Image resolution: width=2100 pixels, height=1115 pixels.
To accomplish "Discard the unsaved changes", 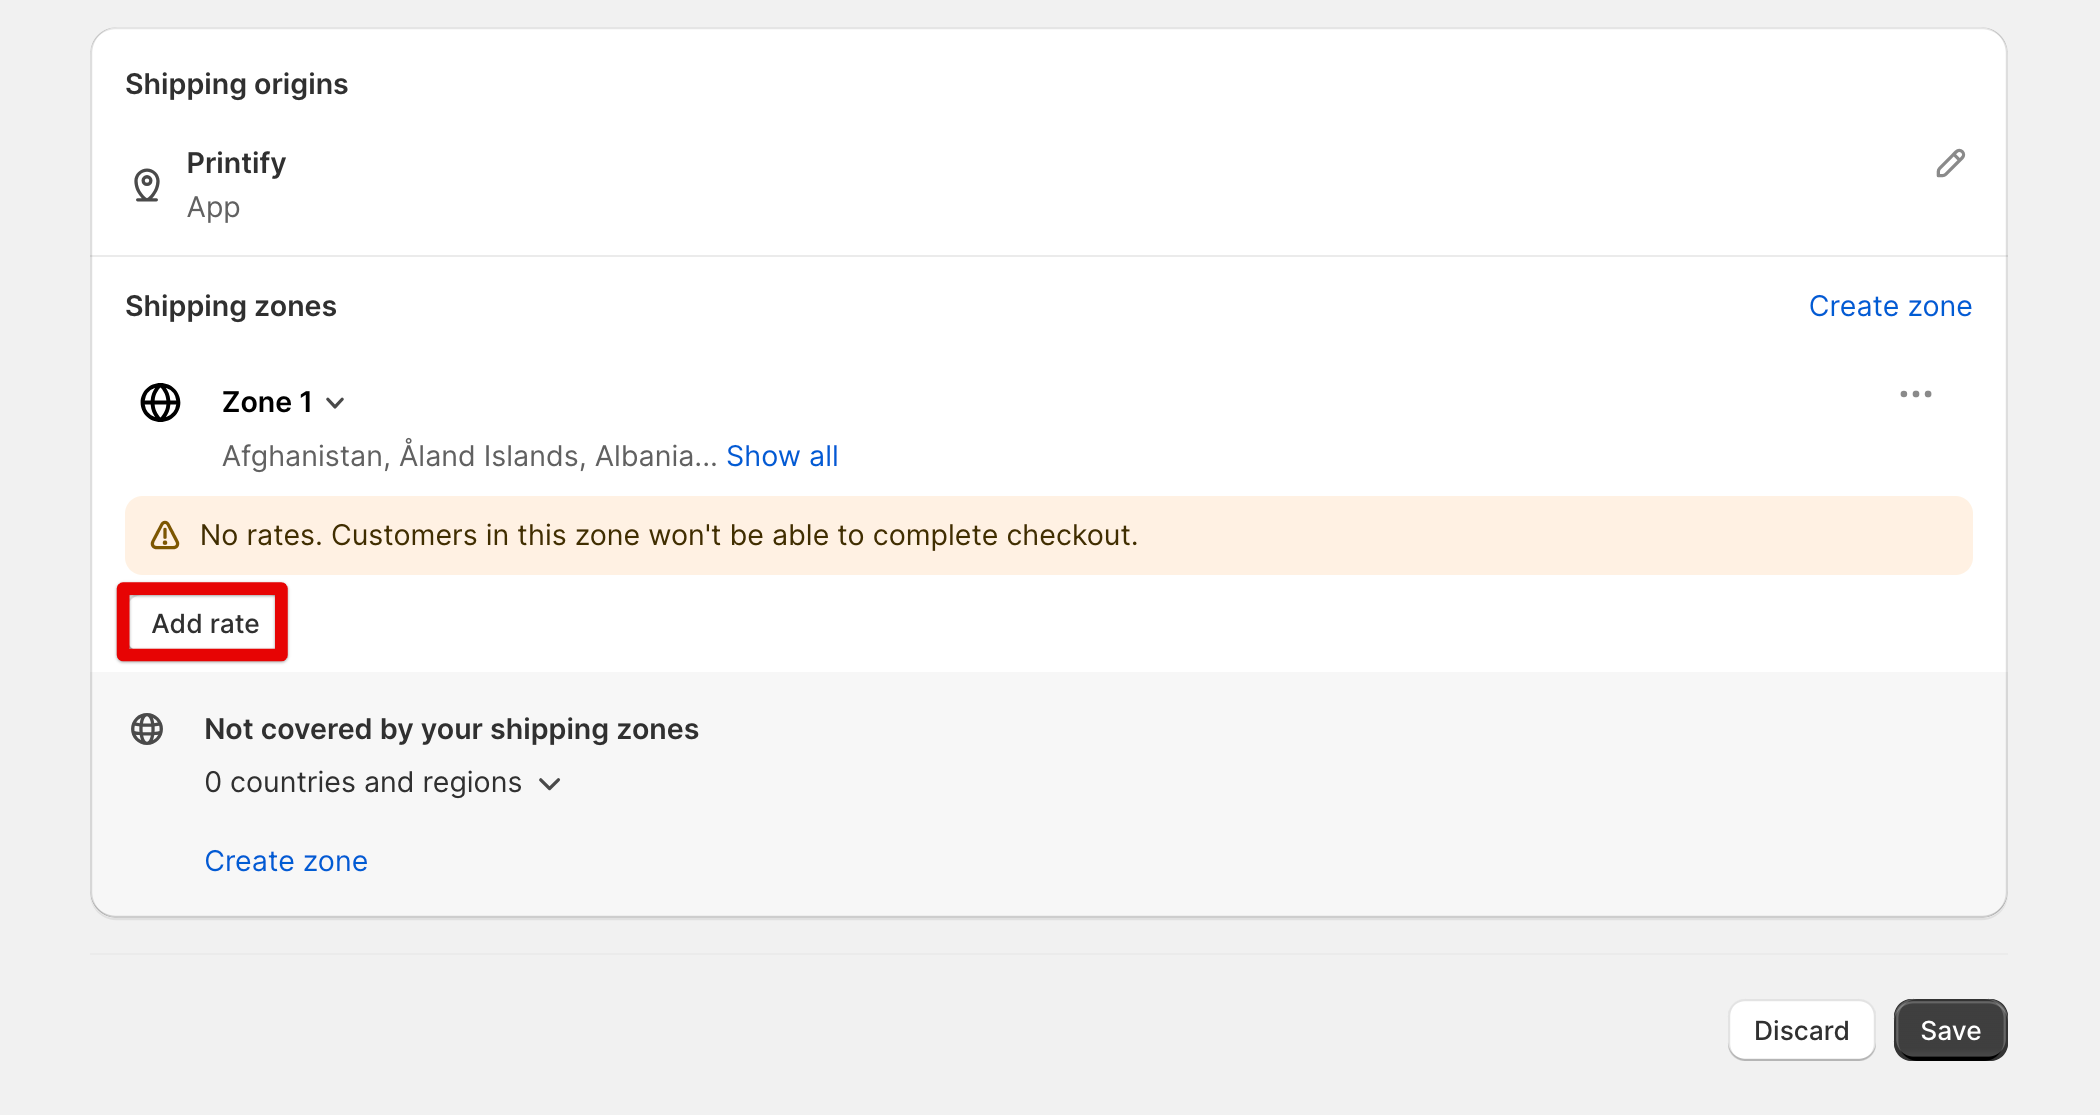I will point(1801,1030).
